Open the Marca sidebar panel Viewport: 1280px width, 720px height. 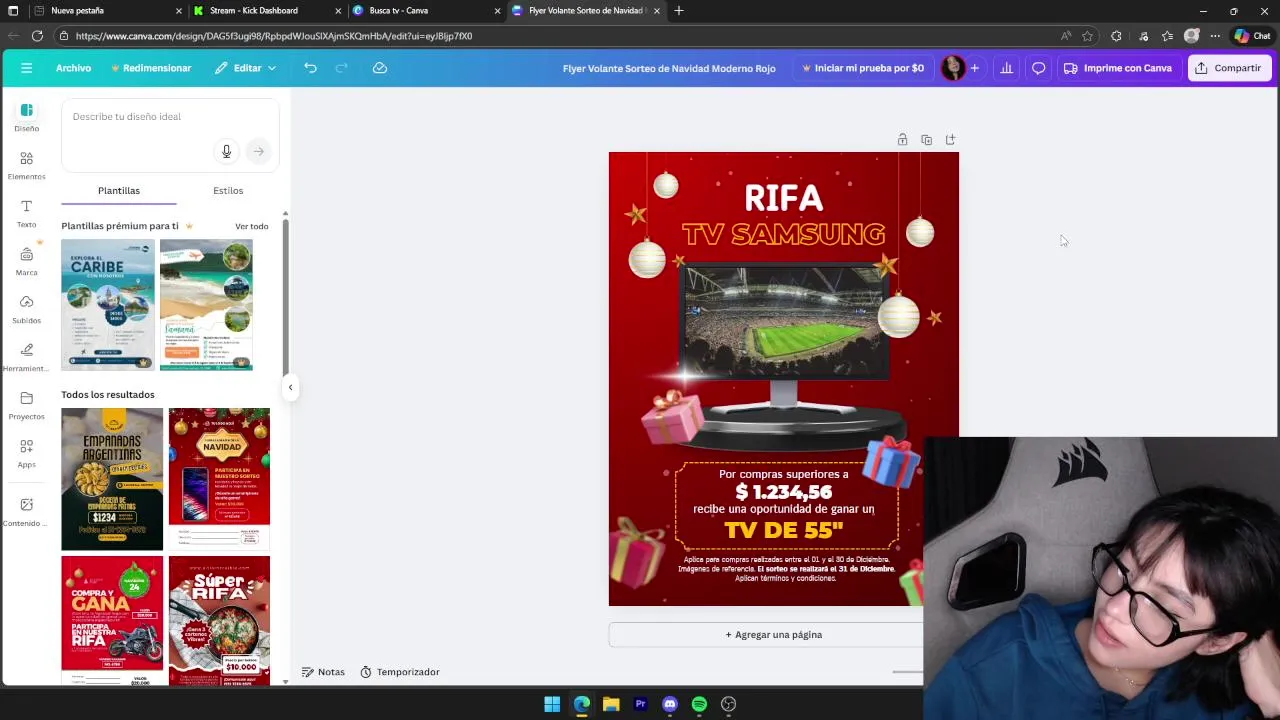26,262
